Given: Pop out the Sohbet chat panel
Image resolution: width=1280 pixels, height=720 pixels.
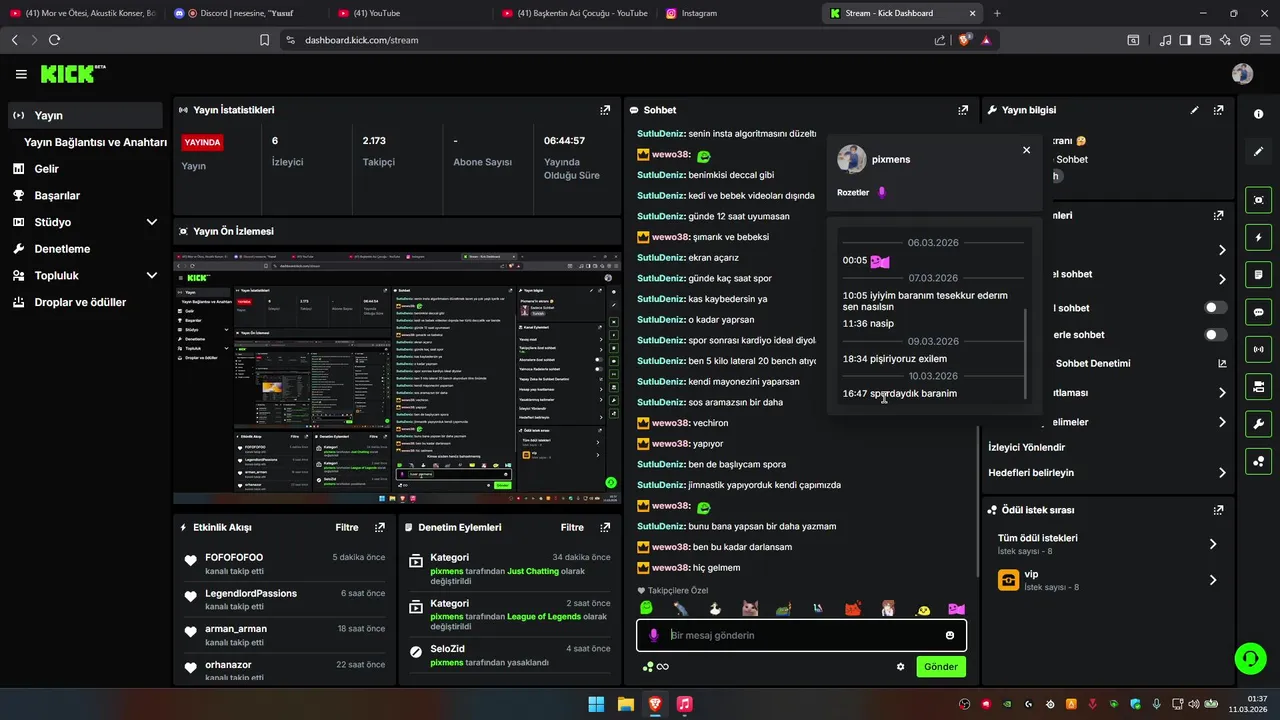Looking at the screenshot, I should (x=963, y=110).
